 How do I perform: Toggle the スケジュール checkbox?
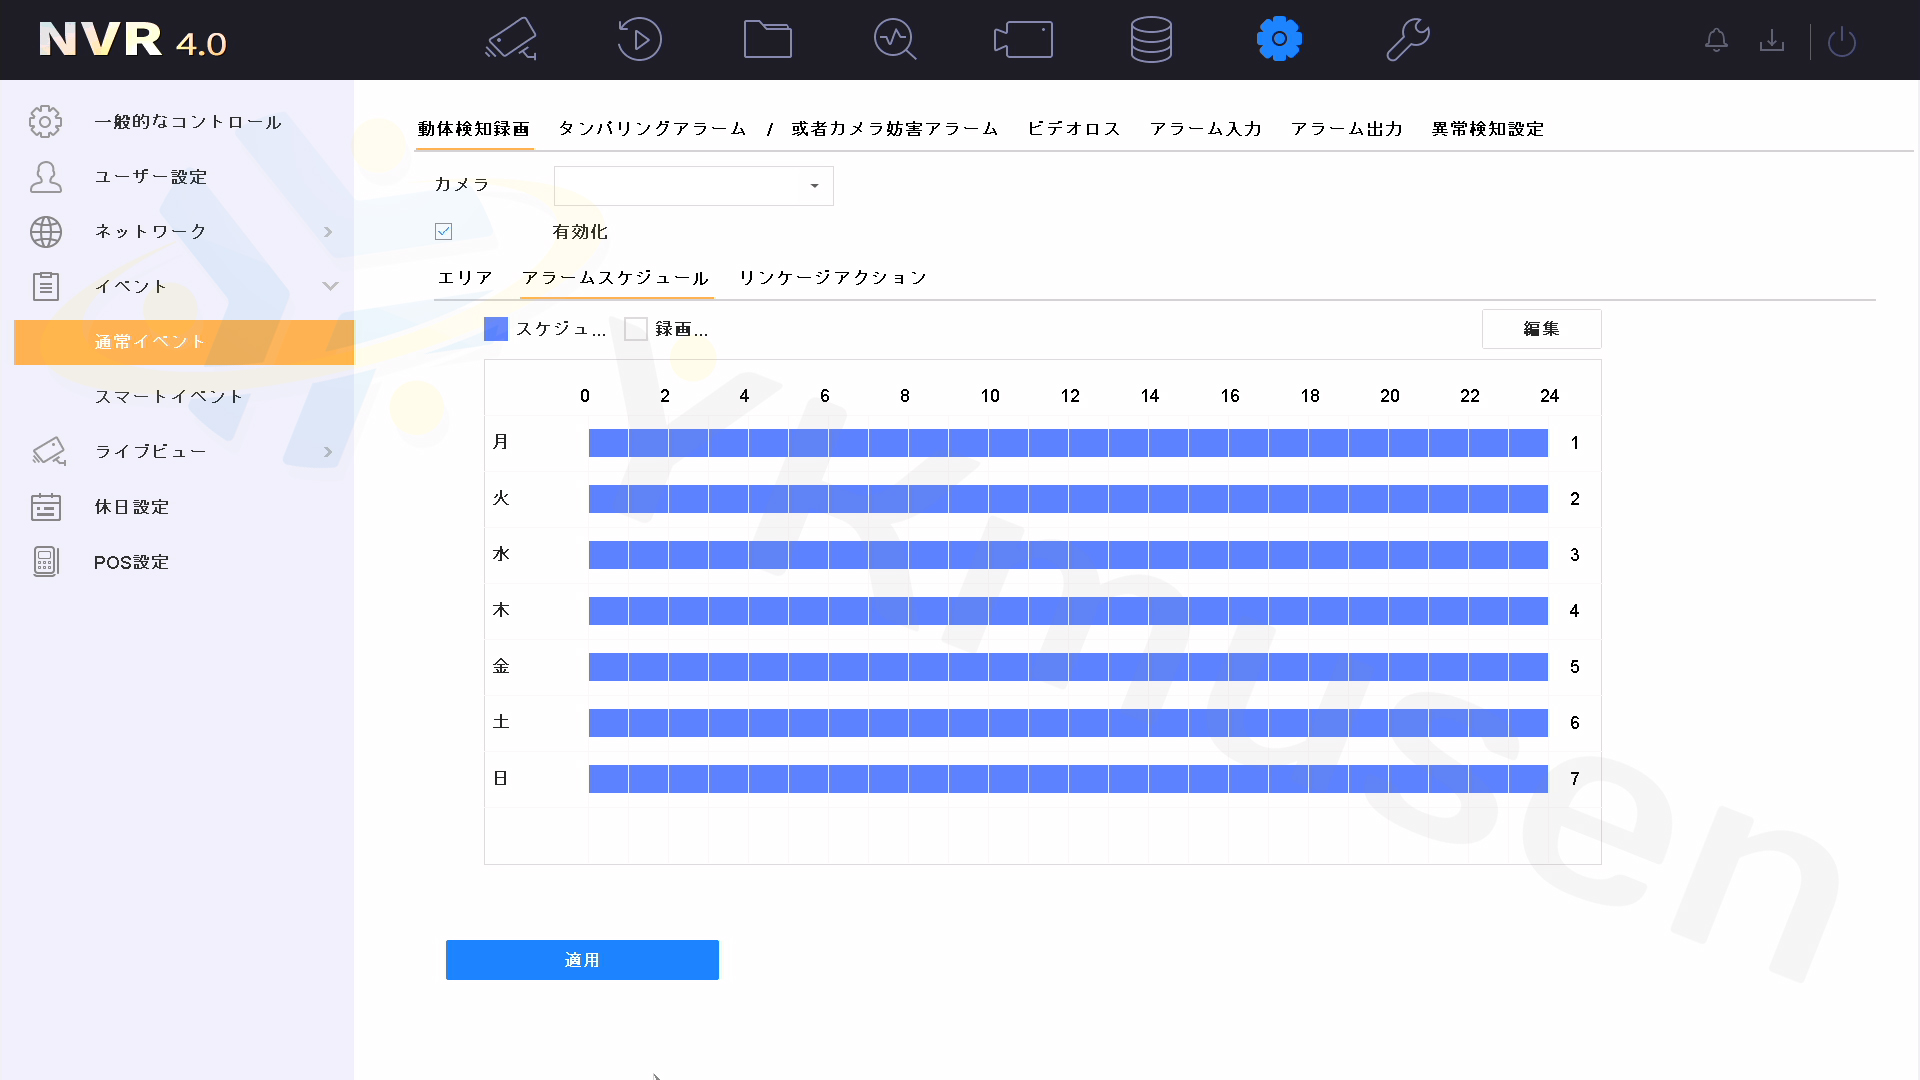[x=495, y=328]
